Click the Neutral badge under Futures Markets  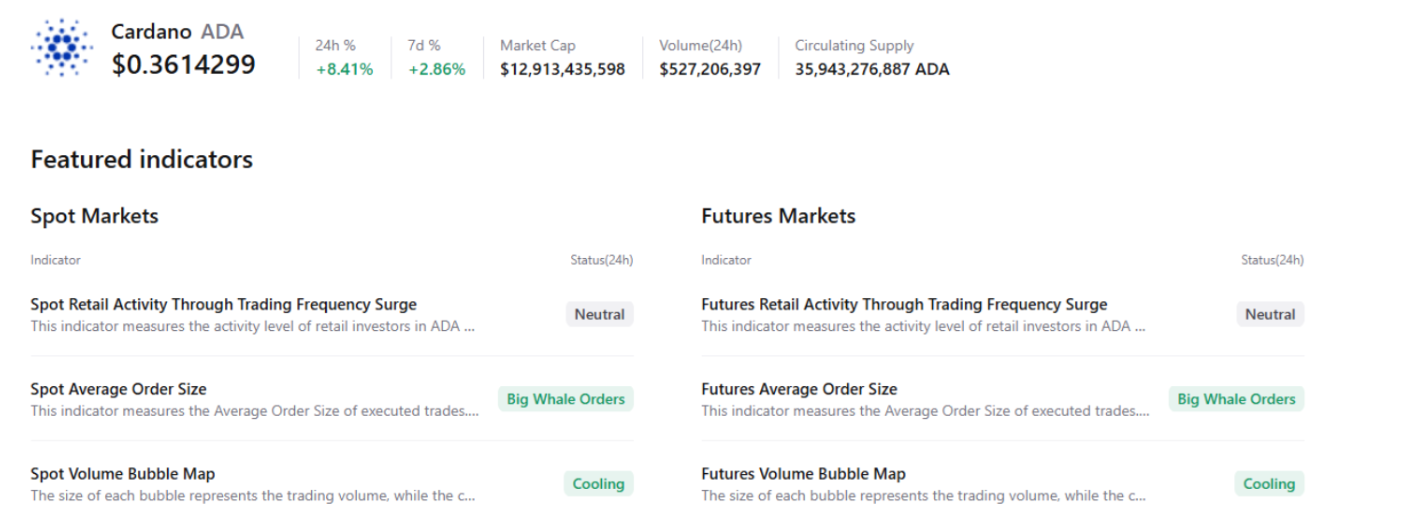point(1270,314)
